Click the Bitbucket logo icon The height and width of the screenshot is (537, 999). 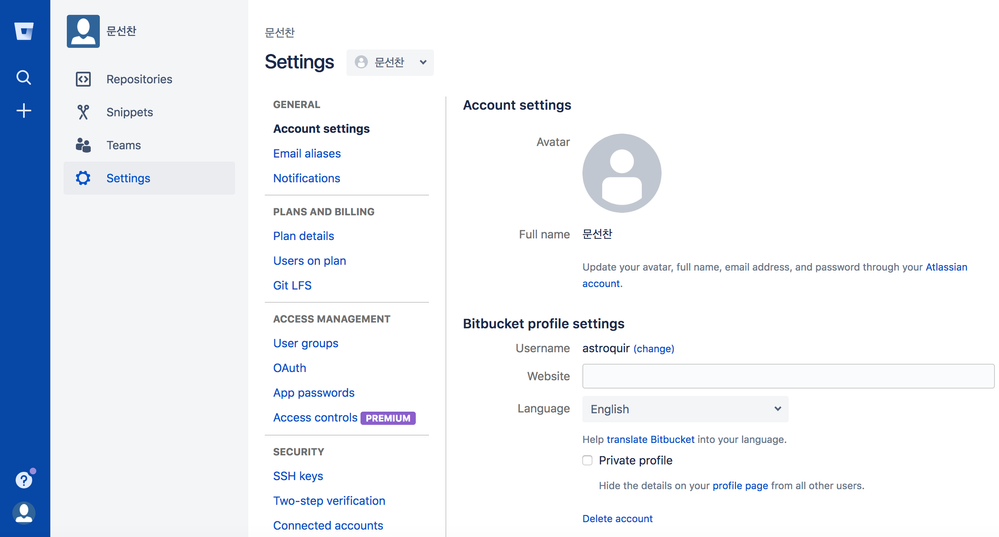[24, 31]
